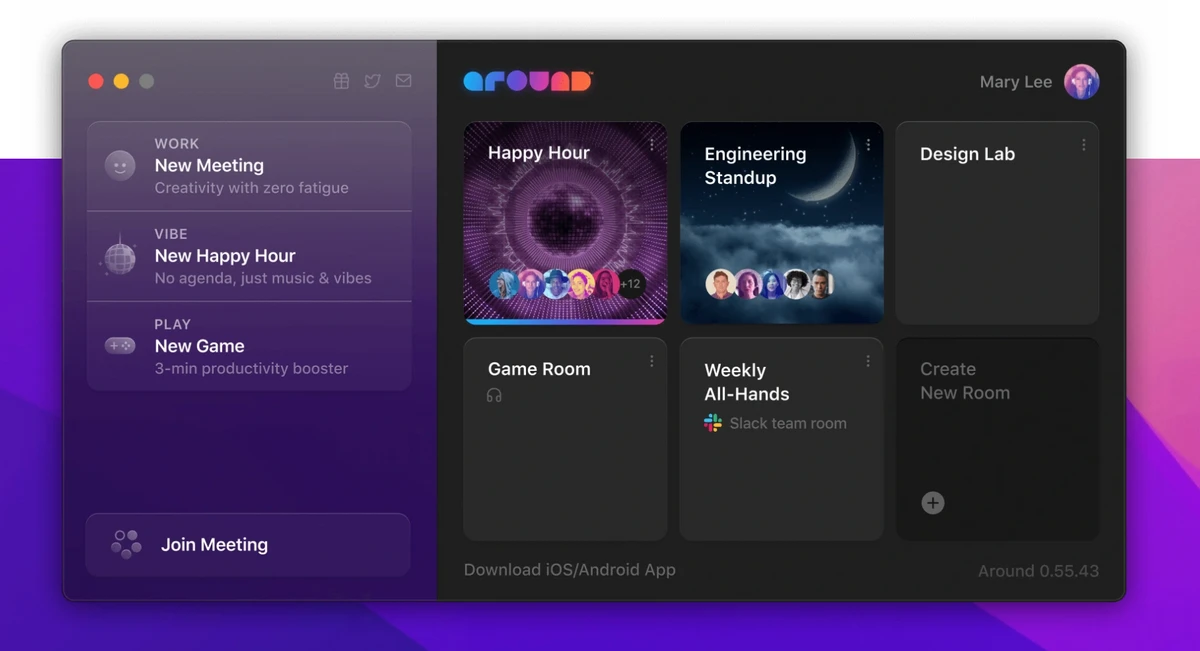1200x651 pixels.
Task: Open Weekly All-Hands three-dot menu
Action: click(x=868, y=361)
